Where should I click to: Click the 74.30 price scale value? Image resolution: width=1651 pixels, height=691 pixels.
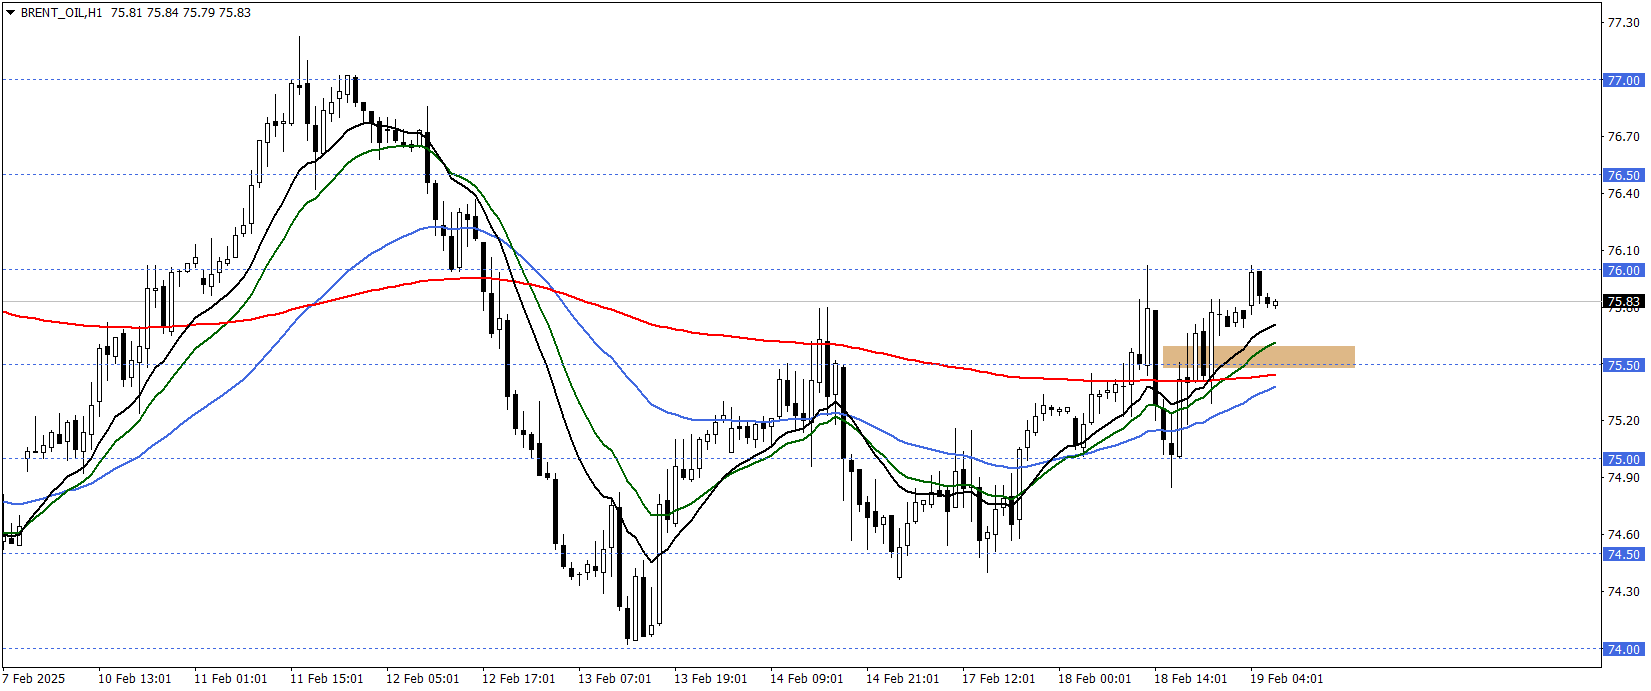(x=1623, y=591)
